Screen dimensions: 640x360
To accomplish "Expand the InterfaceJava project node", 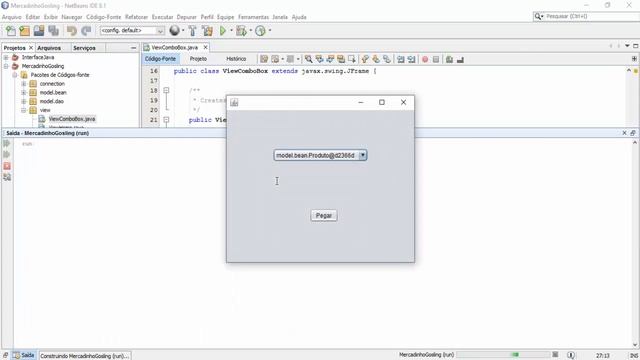I will pyautogui.click(x=6, y=57).
